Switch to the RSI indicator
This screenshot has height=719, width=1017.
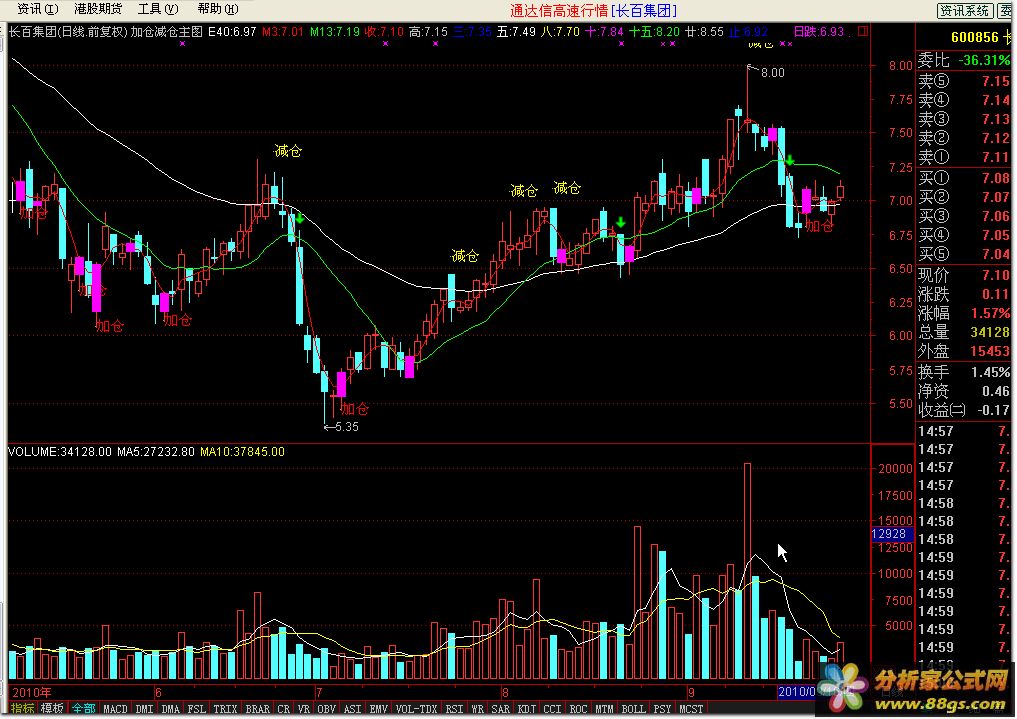[x=454, y=709]
